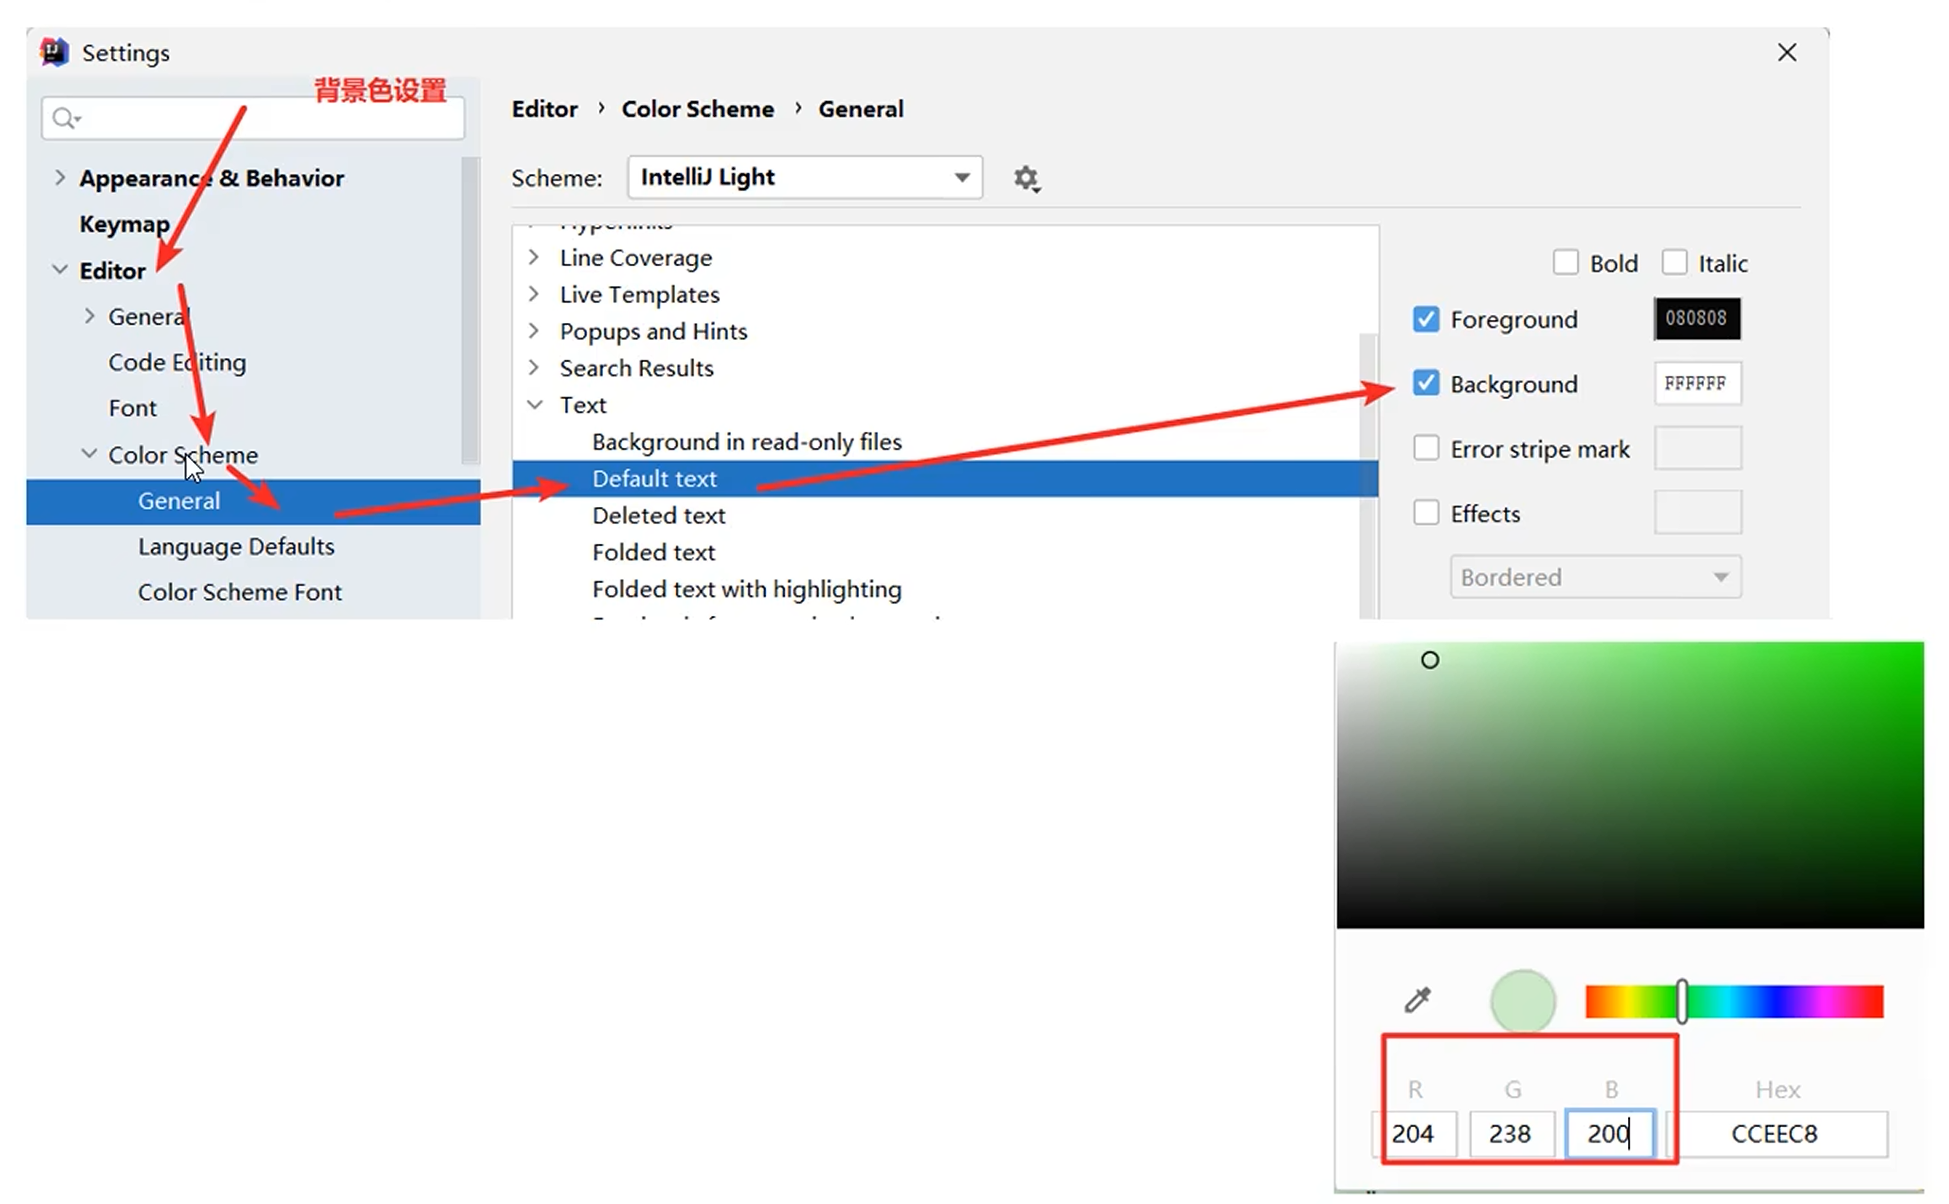This screenshot has width=1949, height=1204.
Task: Open the Keymap settings page
Action: pyautogui.click(x=124, y=224)
